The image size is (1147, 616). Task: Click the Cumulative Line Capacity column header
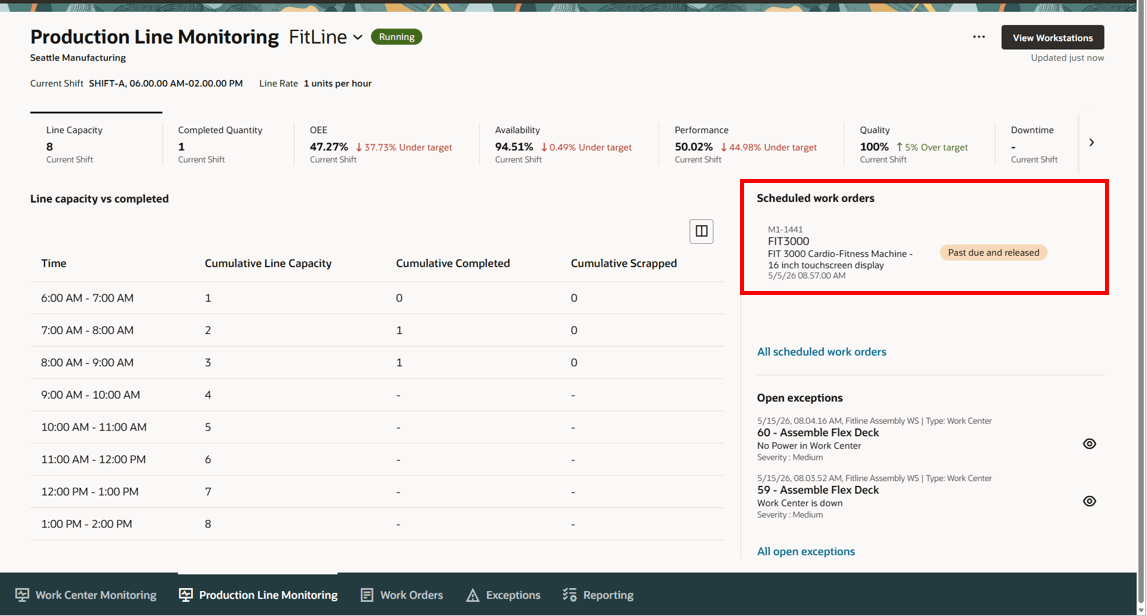268,263
